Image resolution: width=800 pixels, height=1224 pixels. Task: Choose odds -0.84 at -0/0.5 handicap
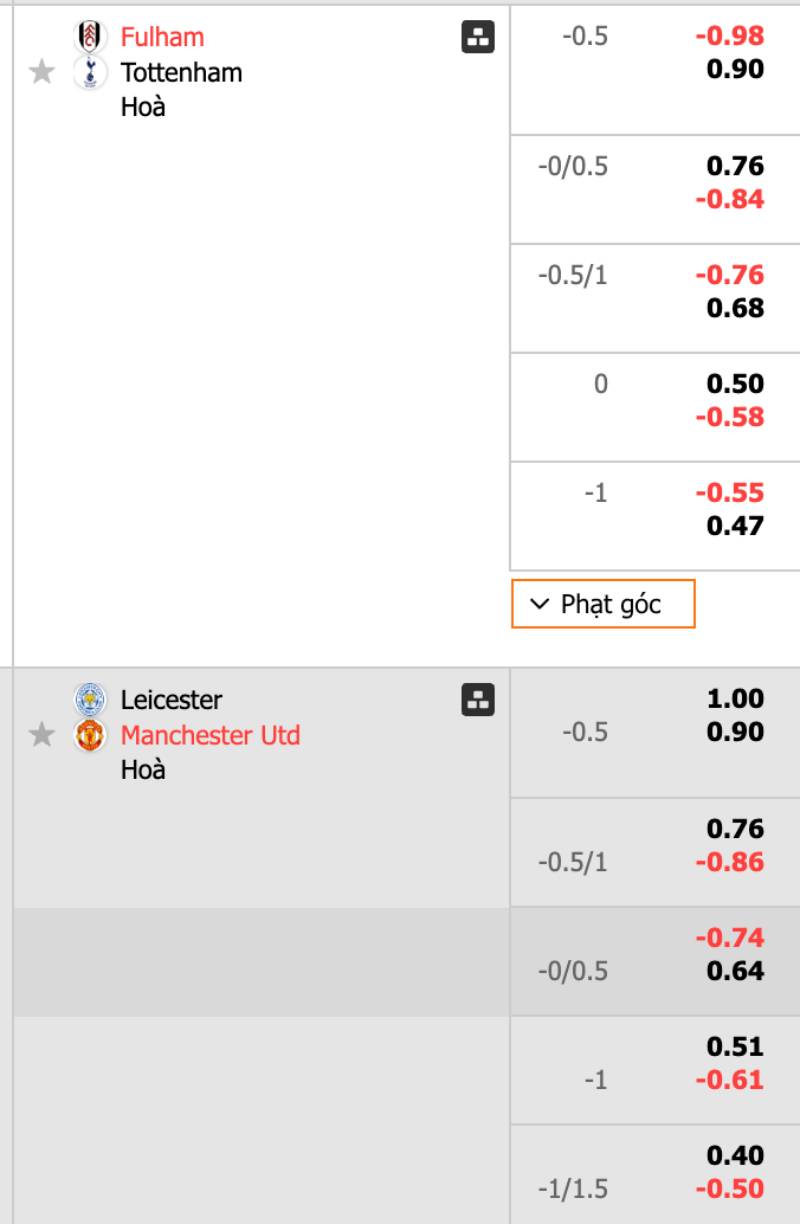pyautogui.click(x=730, y=199)
